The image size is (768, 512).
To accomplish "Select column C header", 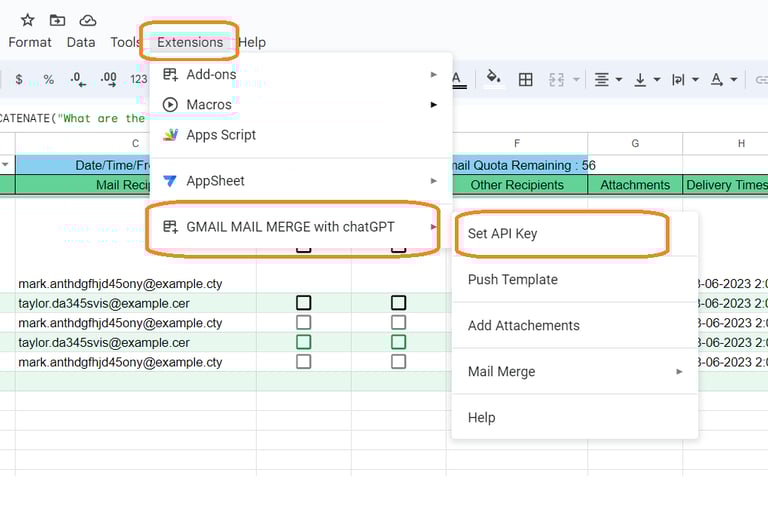I will pyautogui.click(x=136, y=144).
